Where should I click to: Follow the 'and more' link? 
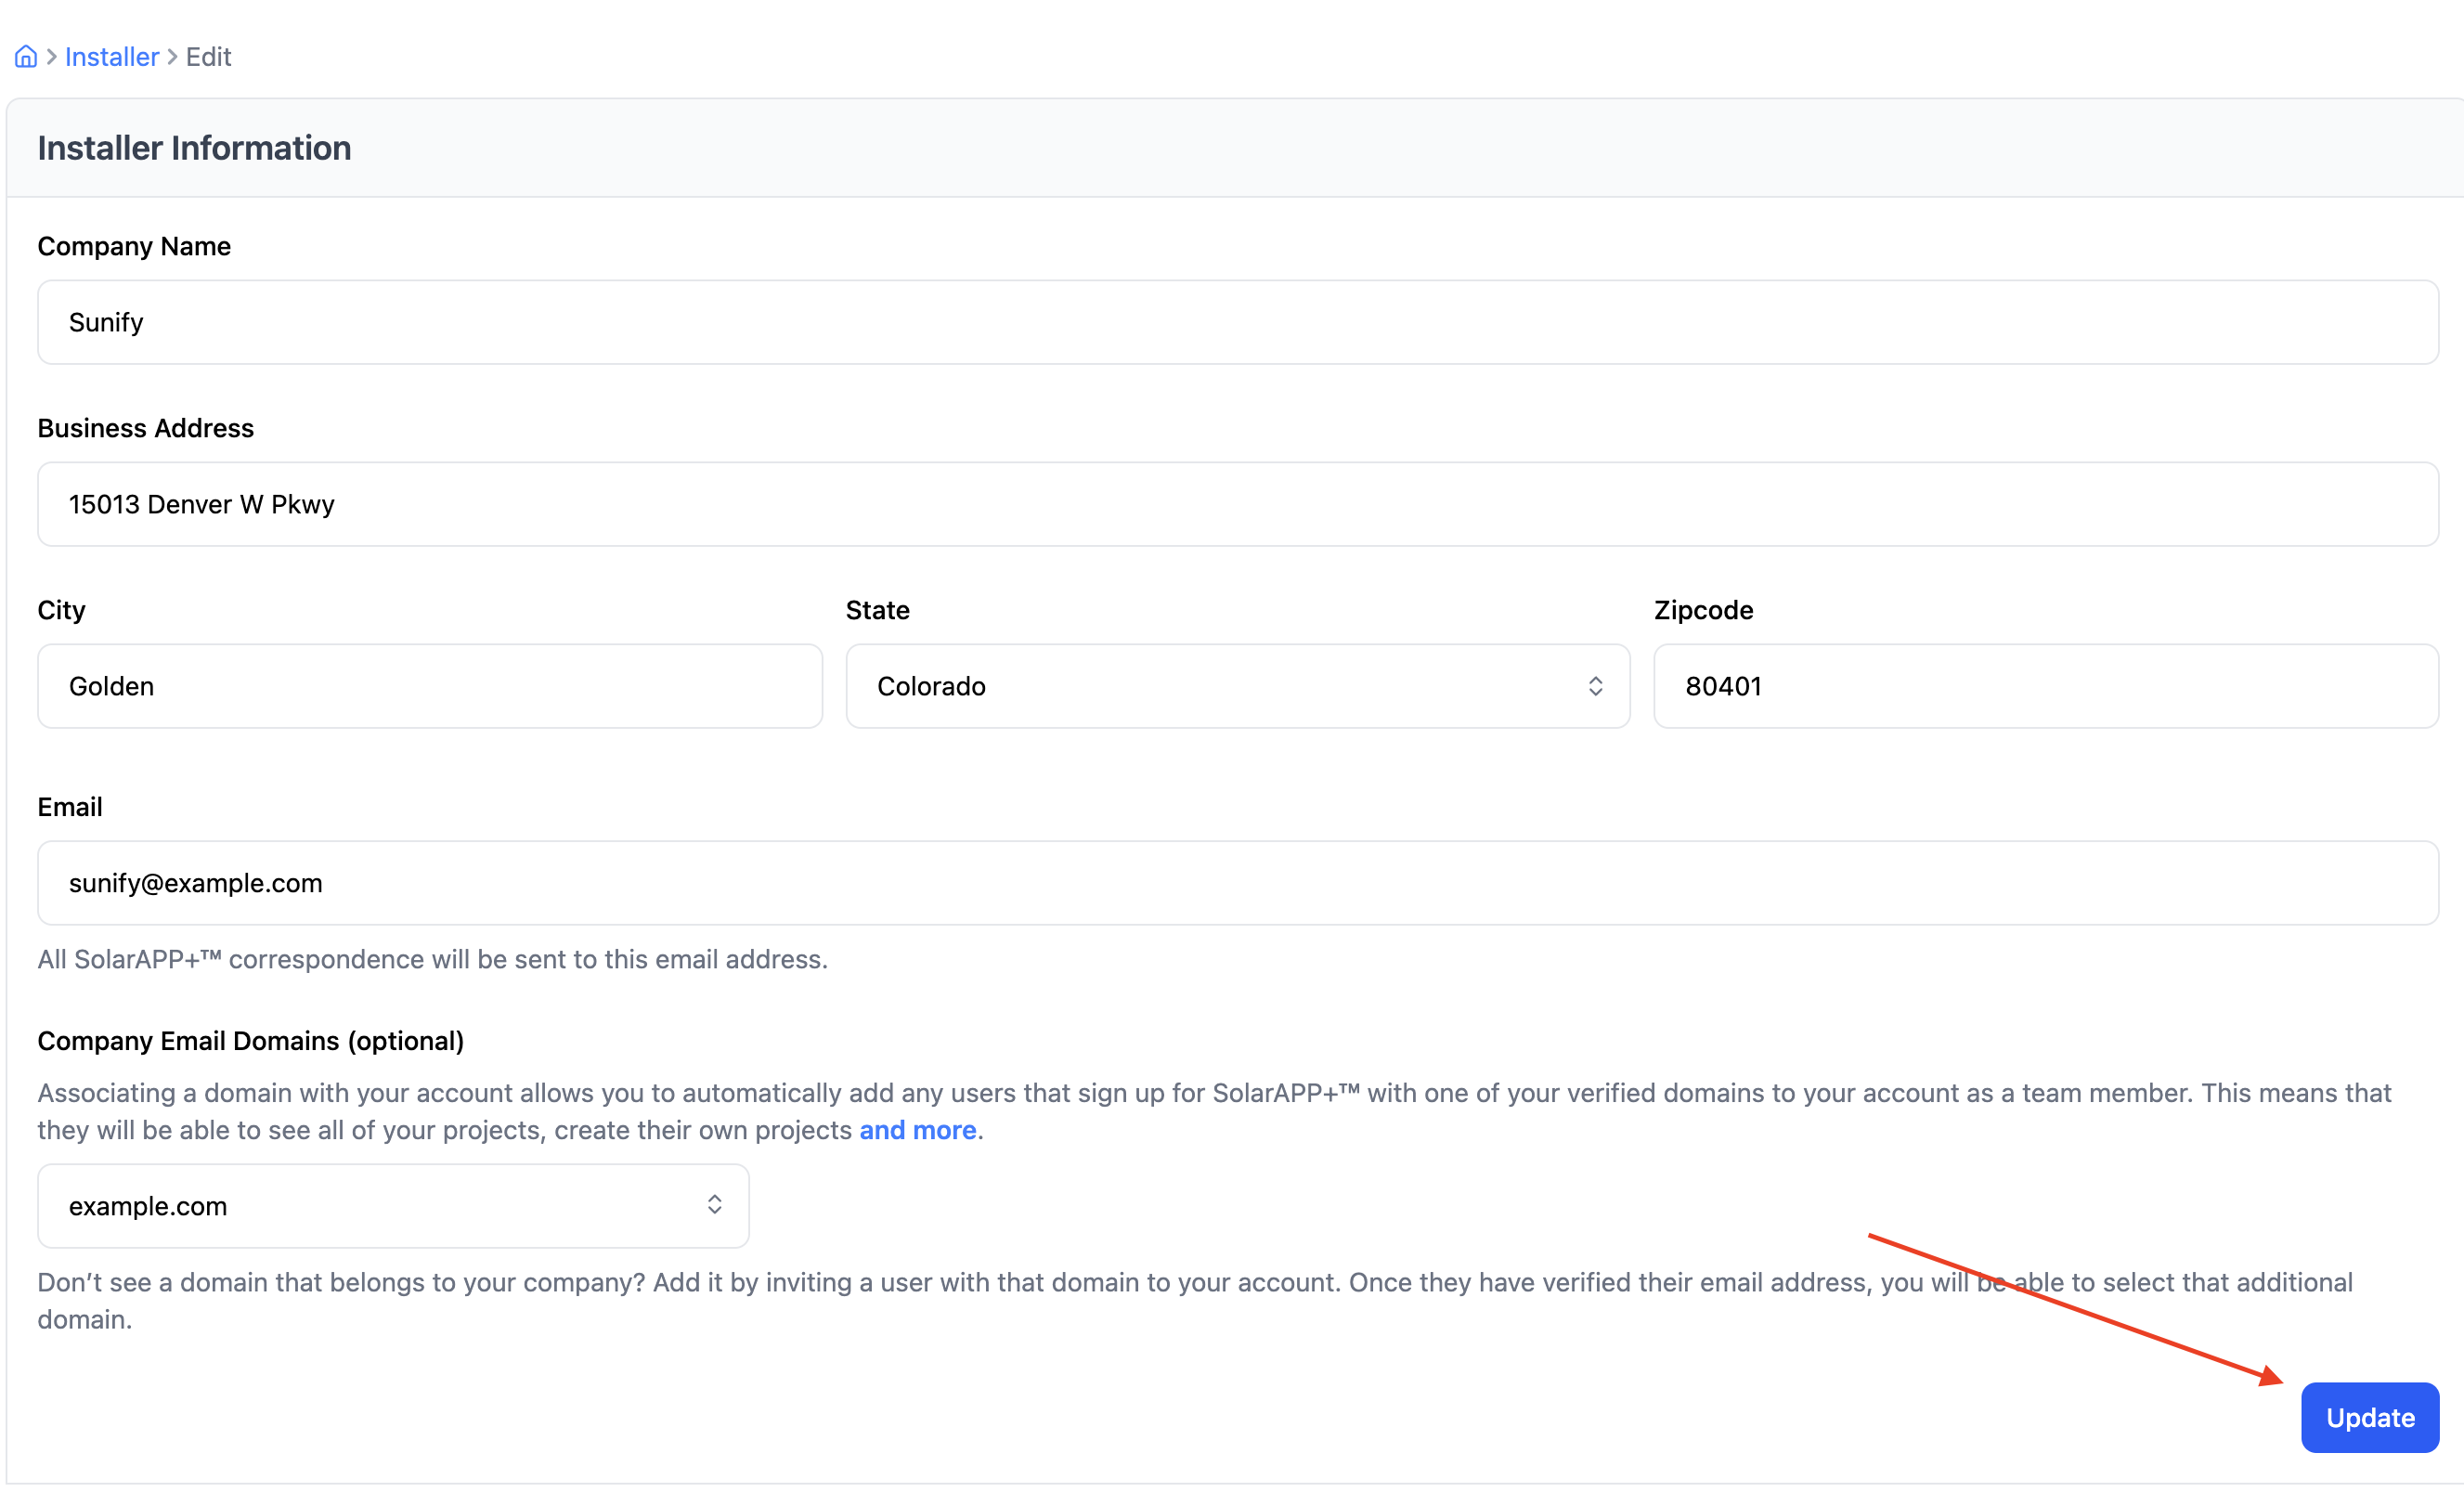coord(917,1130)
